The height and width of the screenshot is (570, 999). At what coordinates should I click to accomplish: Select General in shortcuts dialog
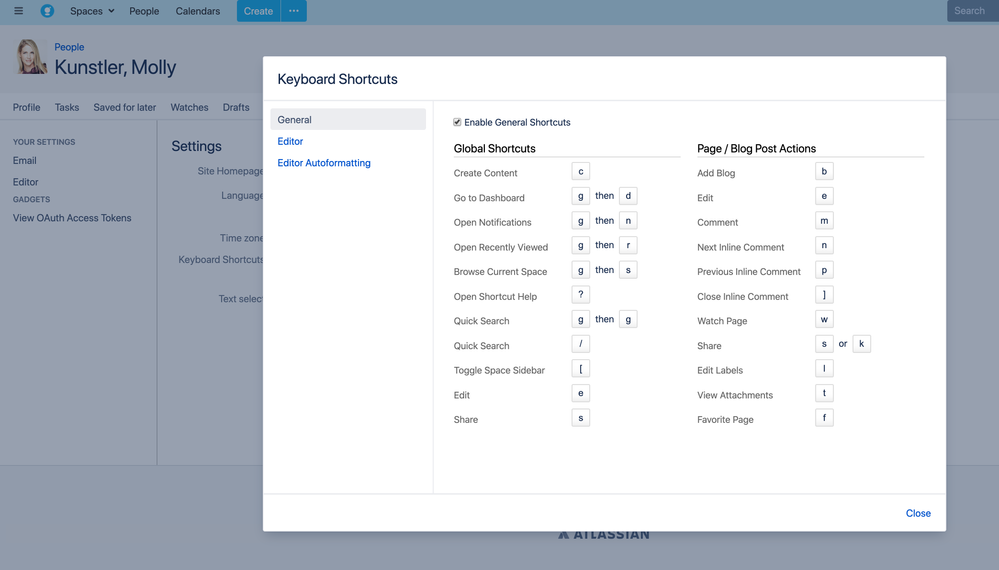(348, 119)
